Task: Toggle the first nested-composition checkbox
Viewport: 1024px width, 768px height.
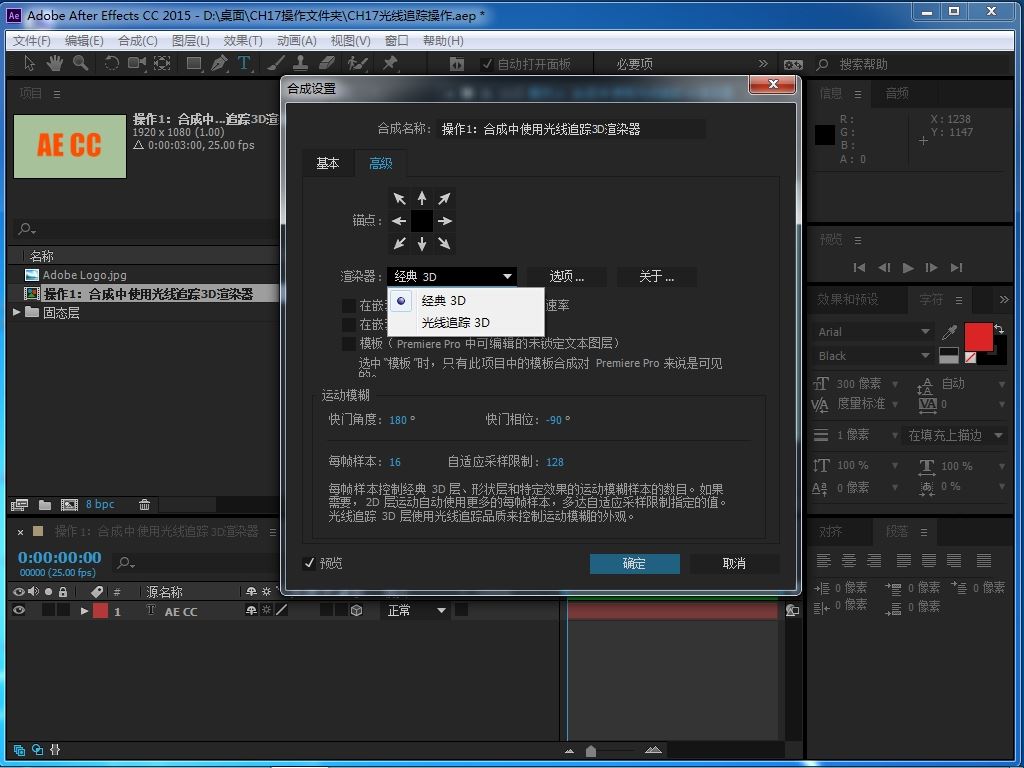Action: click(x=349, y=306)
